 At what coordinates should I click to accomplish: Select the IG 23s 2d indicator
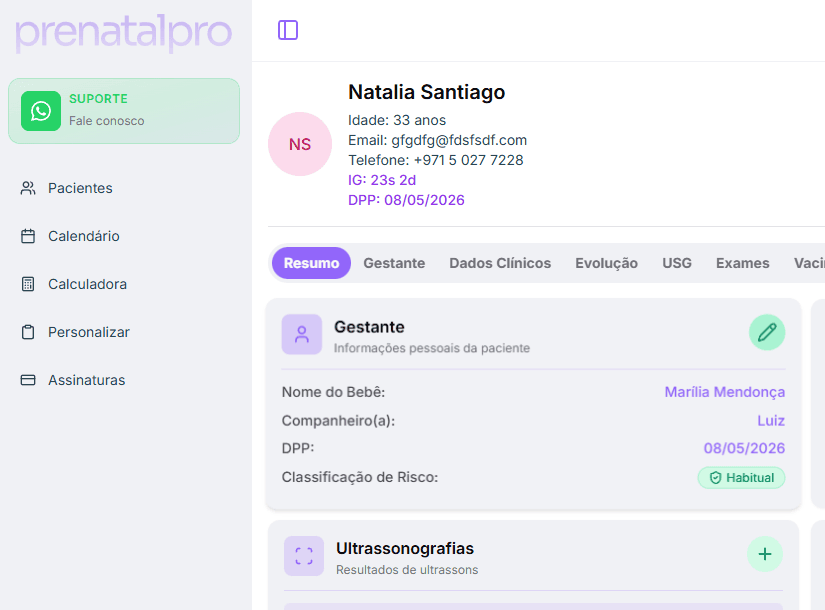(382, 179)
